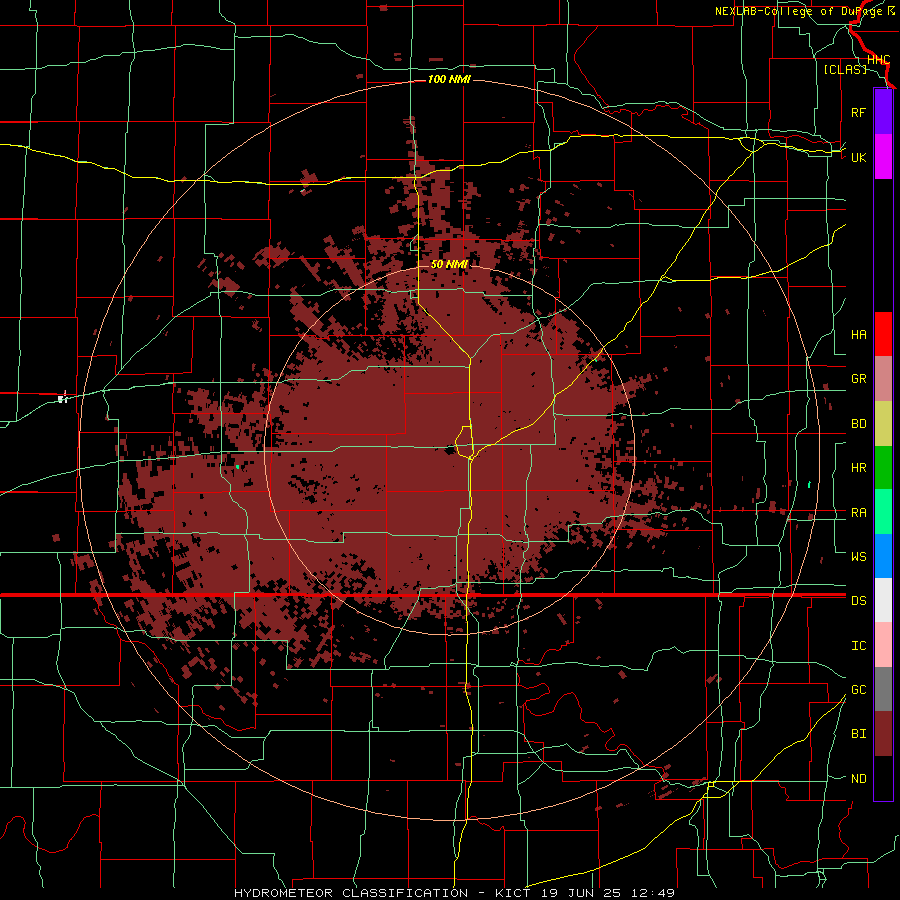This screenshot has width=900, height=900.
Task: Click the WS legend label
Action: click(858, 556)
